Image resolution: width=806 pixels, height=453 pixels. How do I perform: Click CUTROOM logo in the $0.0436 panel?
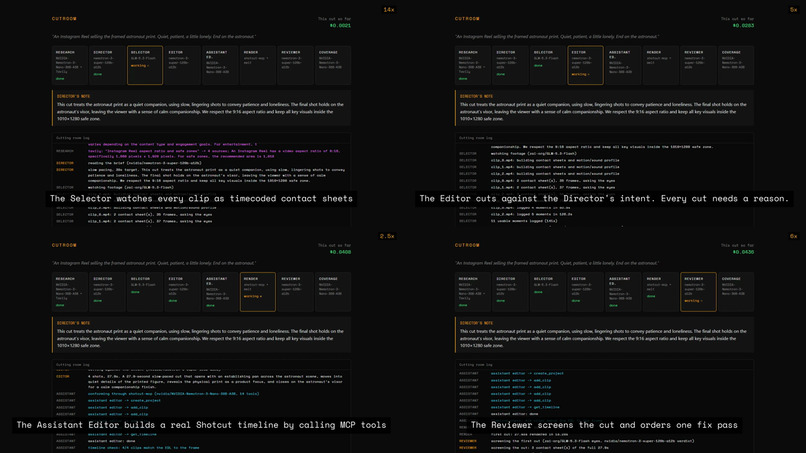point(467,245)
